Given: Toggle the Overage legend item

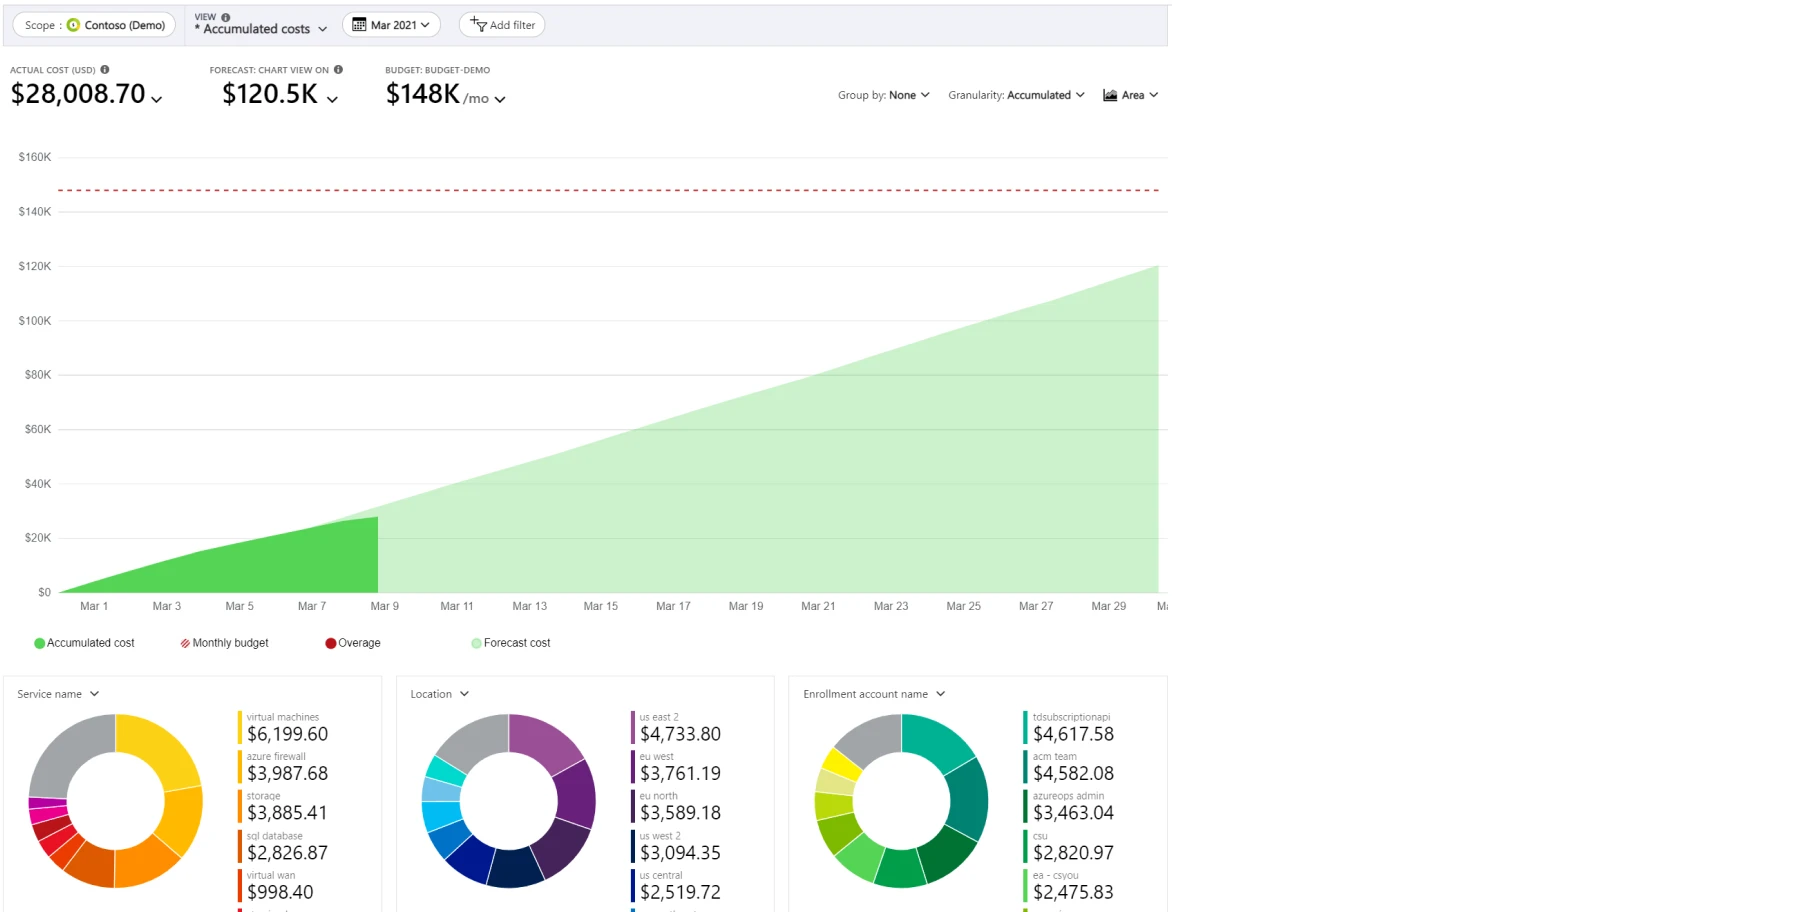Looking at the screenshot, I should tap(352, 643).
